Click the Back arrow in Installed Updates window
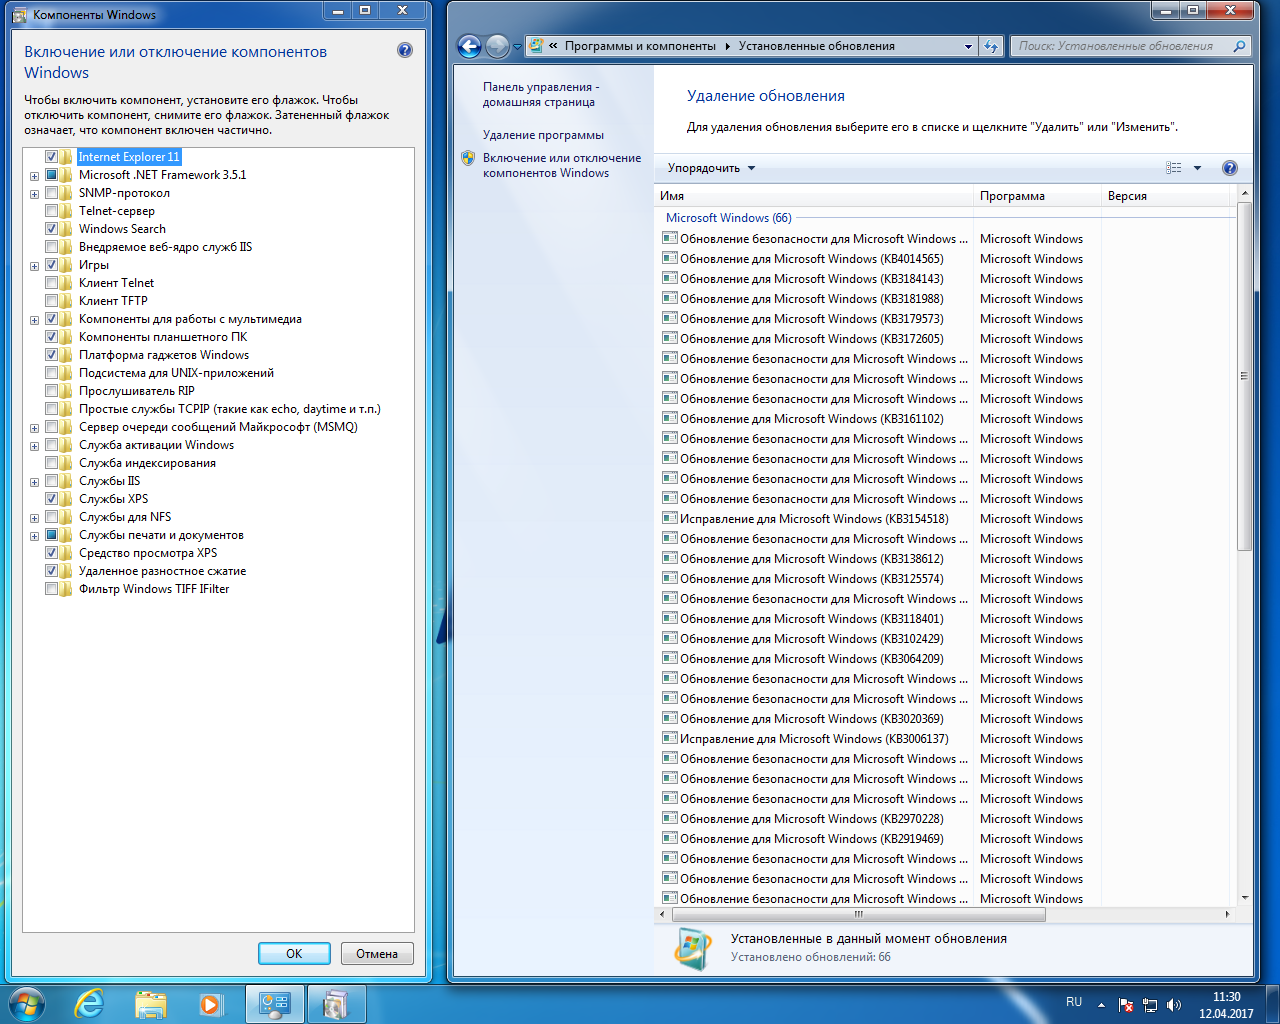The height and width of the screenshot is (1024, 1280). tap(469, 46)
